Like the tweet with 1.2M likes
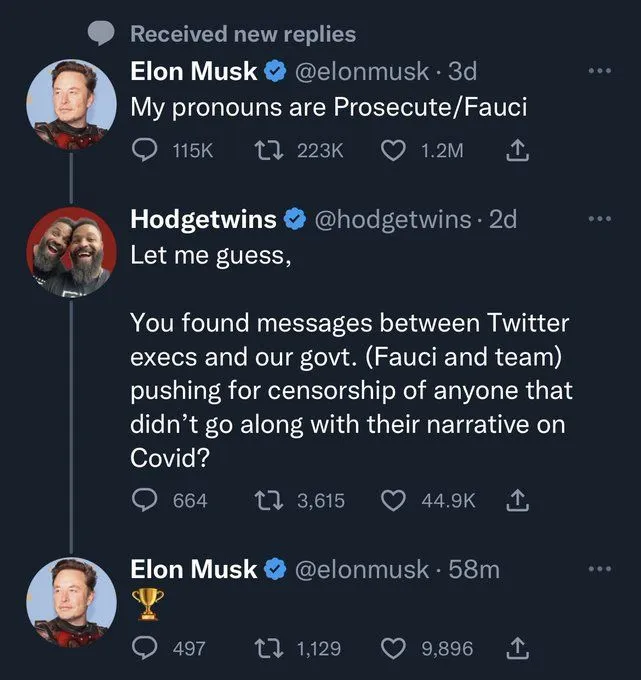 coord(395,150)
